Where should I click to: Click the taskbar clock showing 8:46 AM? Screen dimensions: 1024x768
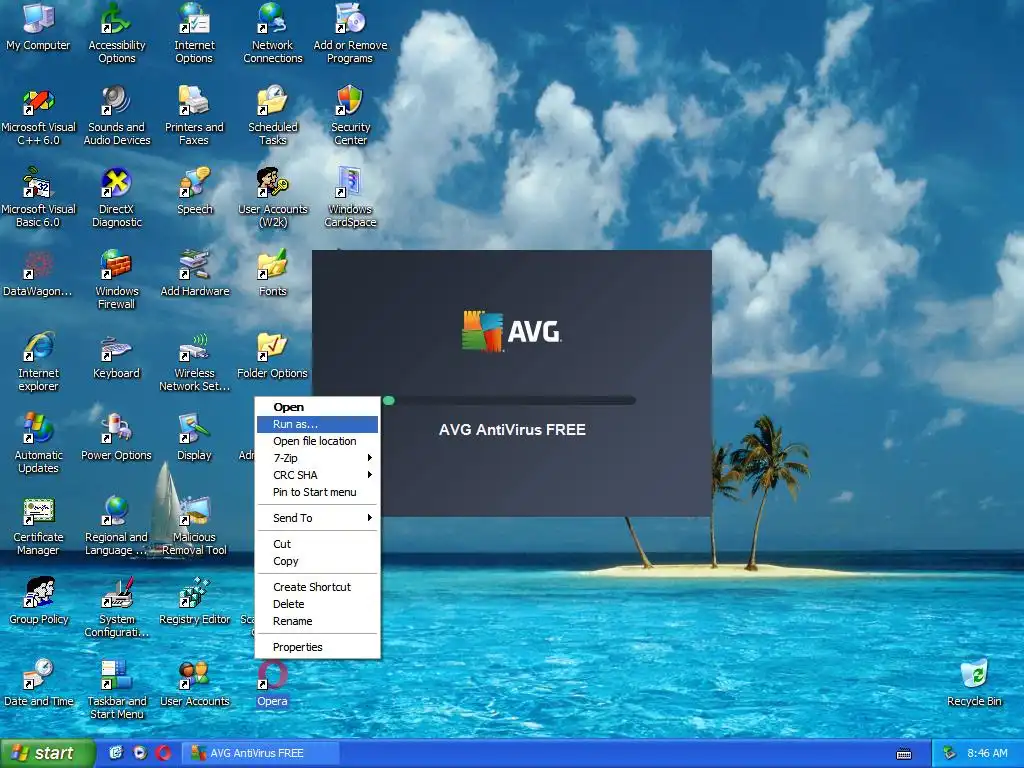(987, 754)
